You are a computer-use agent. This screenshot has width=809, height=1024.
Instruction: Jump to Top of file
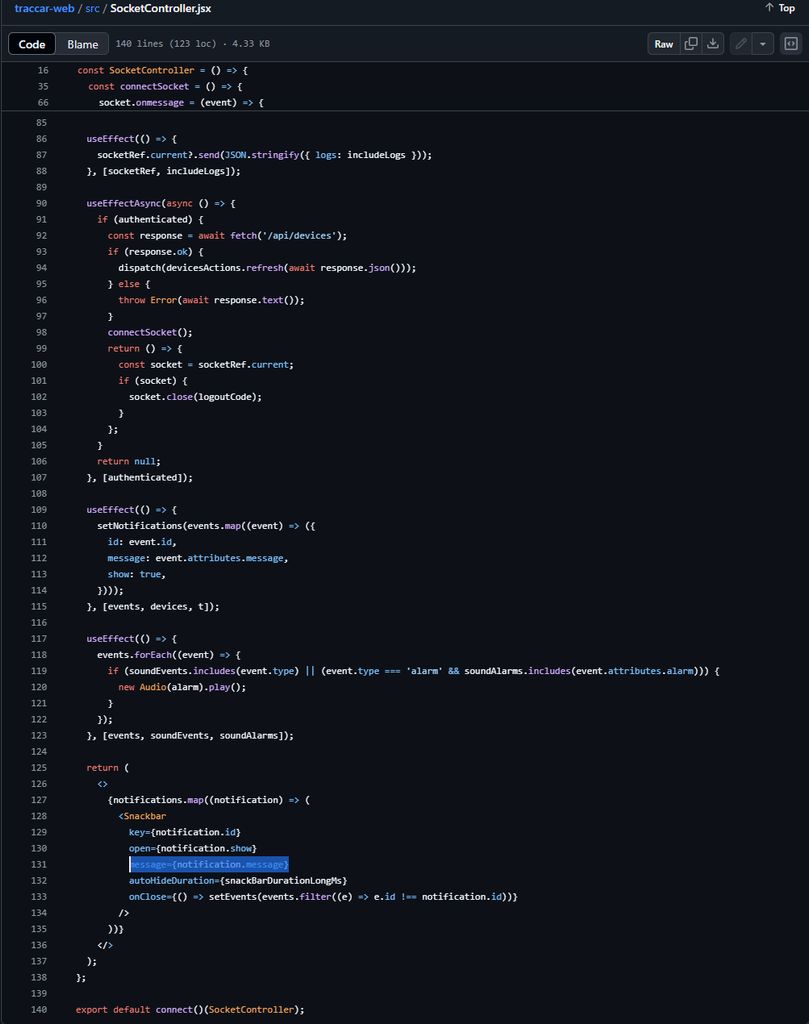(780, 8)
